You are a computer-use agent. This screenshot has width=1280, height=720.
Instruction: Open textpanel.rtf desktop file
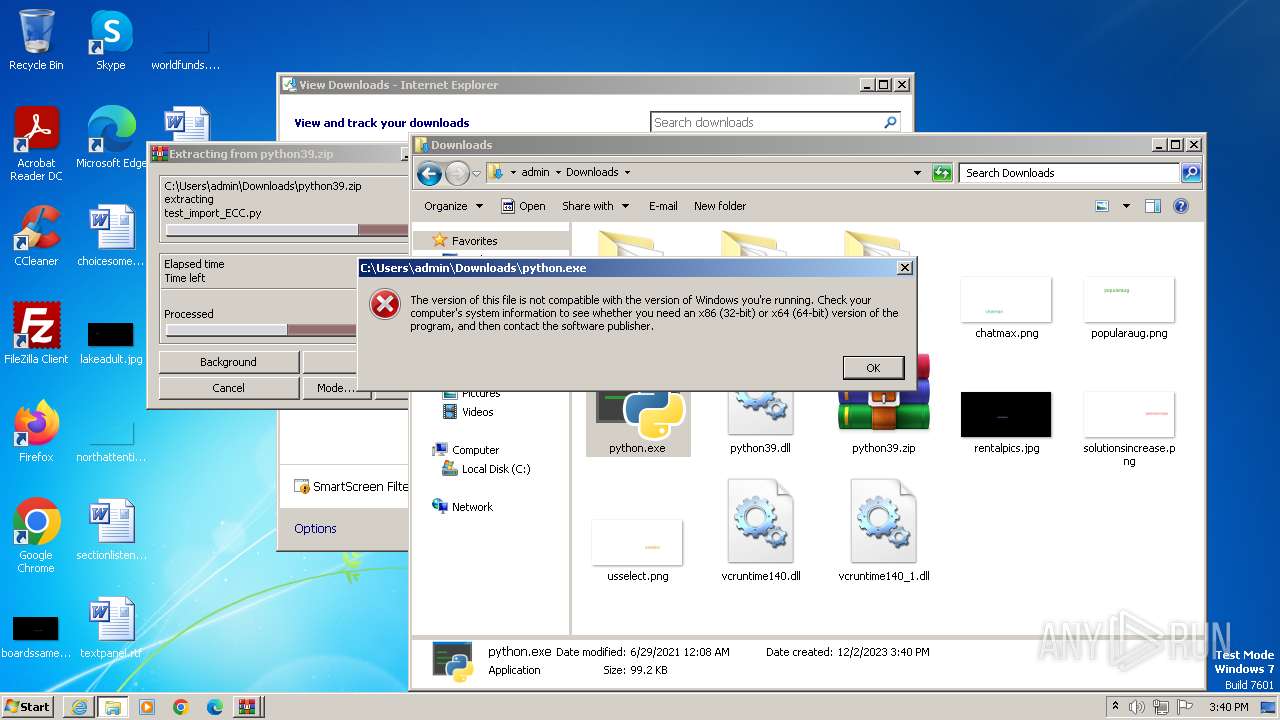click(111, 628)
